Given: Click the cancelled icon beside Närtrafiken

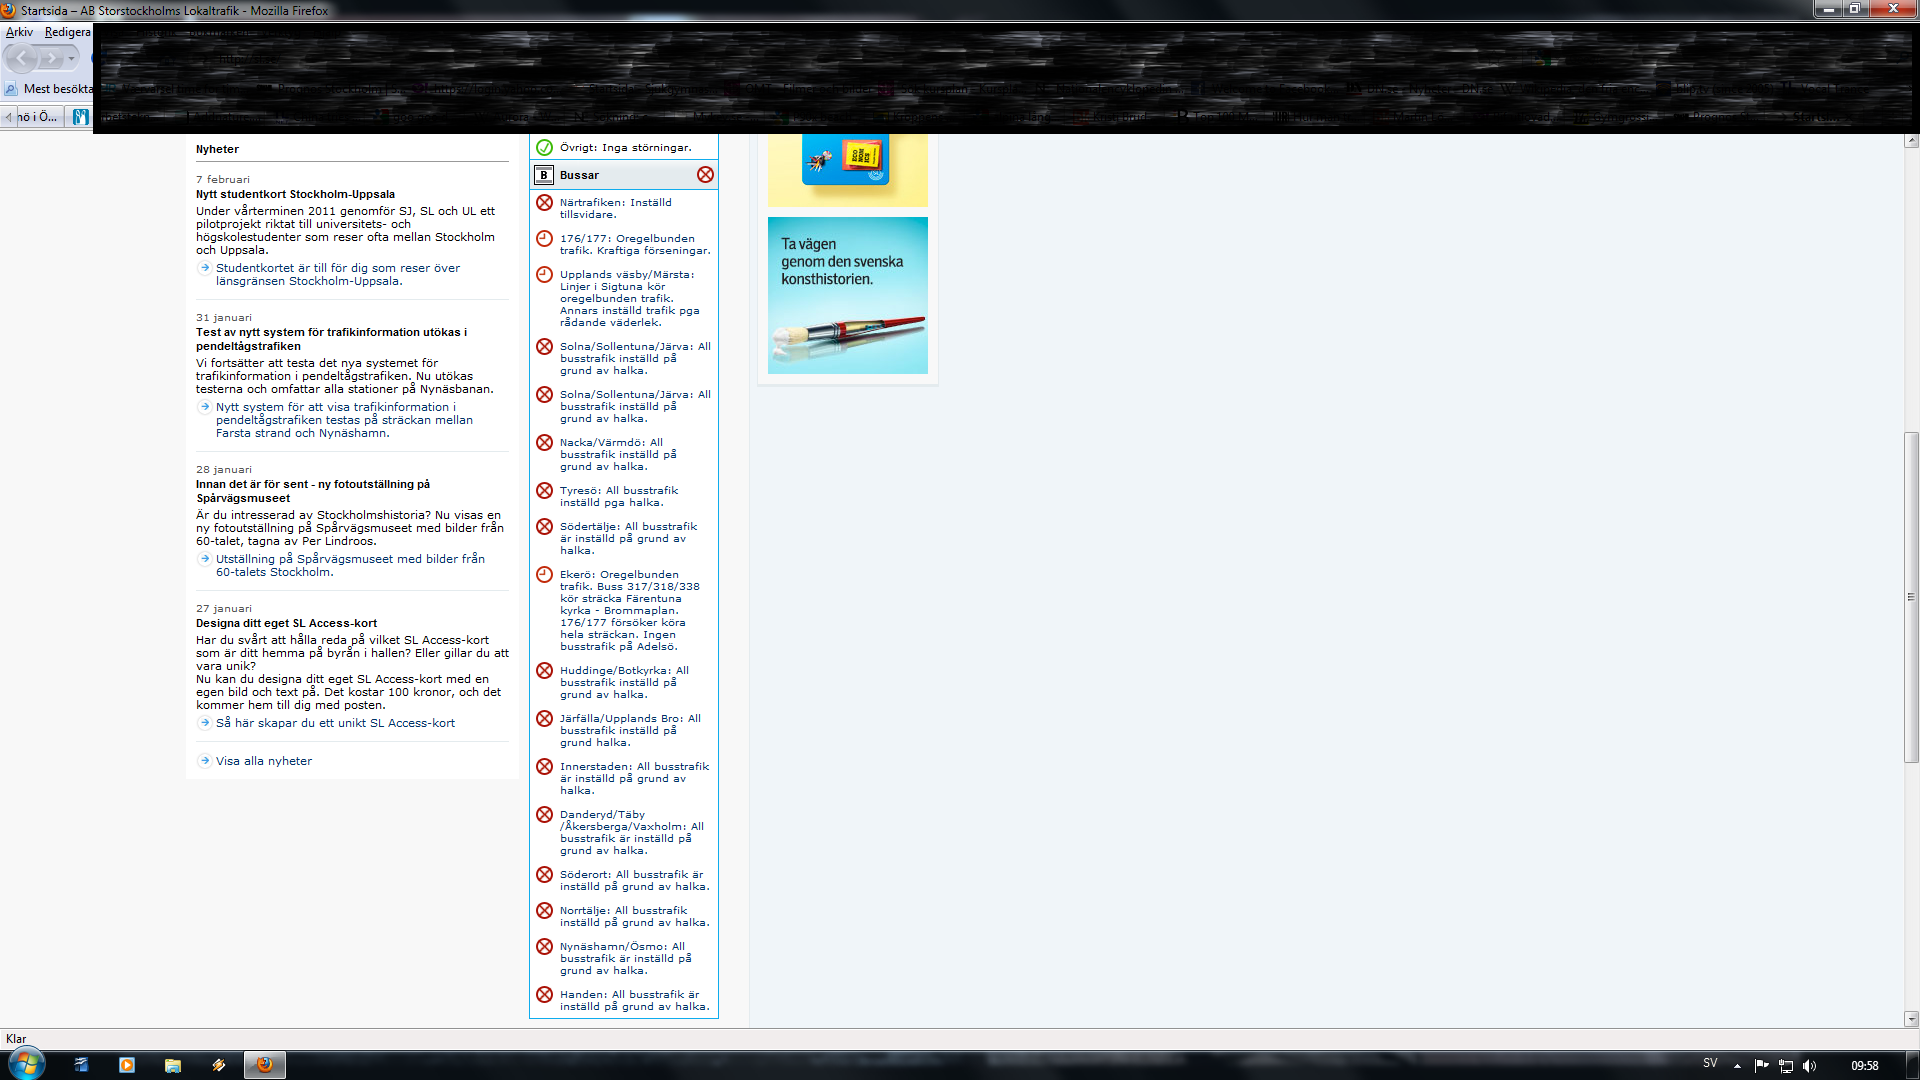Looking at the screenshot, I should pyautogui.click(x=544, y=203).
